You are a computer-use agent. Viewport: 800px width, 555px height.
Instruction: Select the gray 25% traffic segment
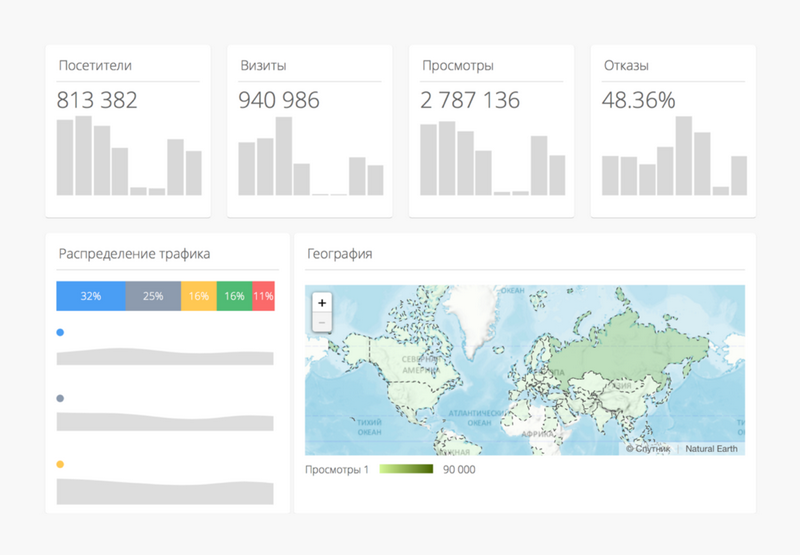pos(153,296)
